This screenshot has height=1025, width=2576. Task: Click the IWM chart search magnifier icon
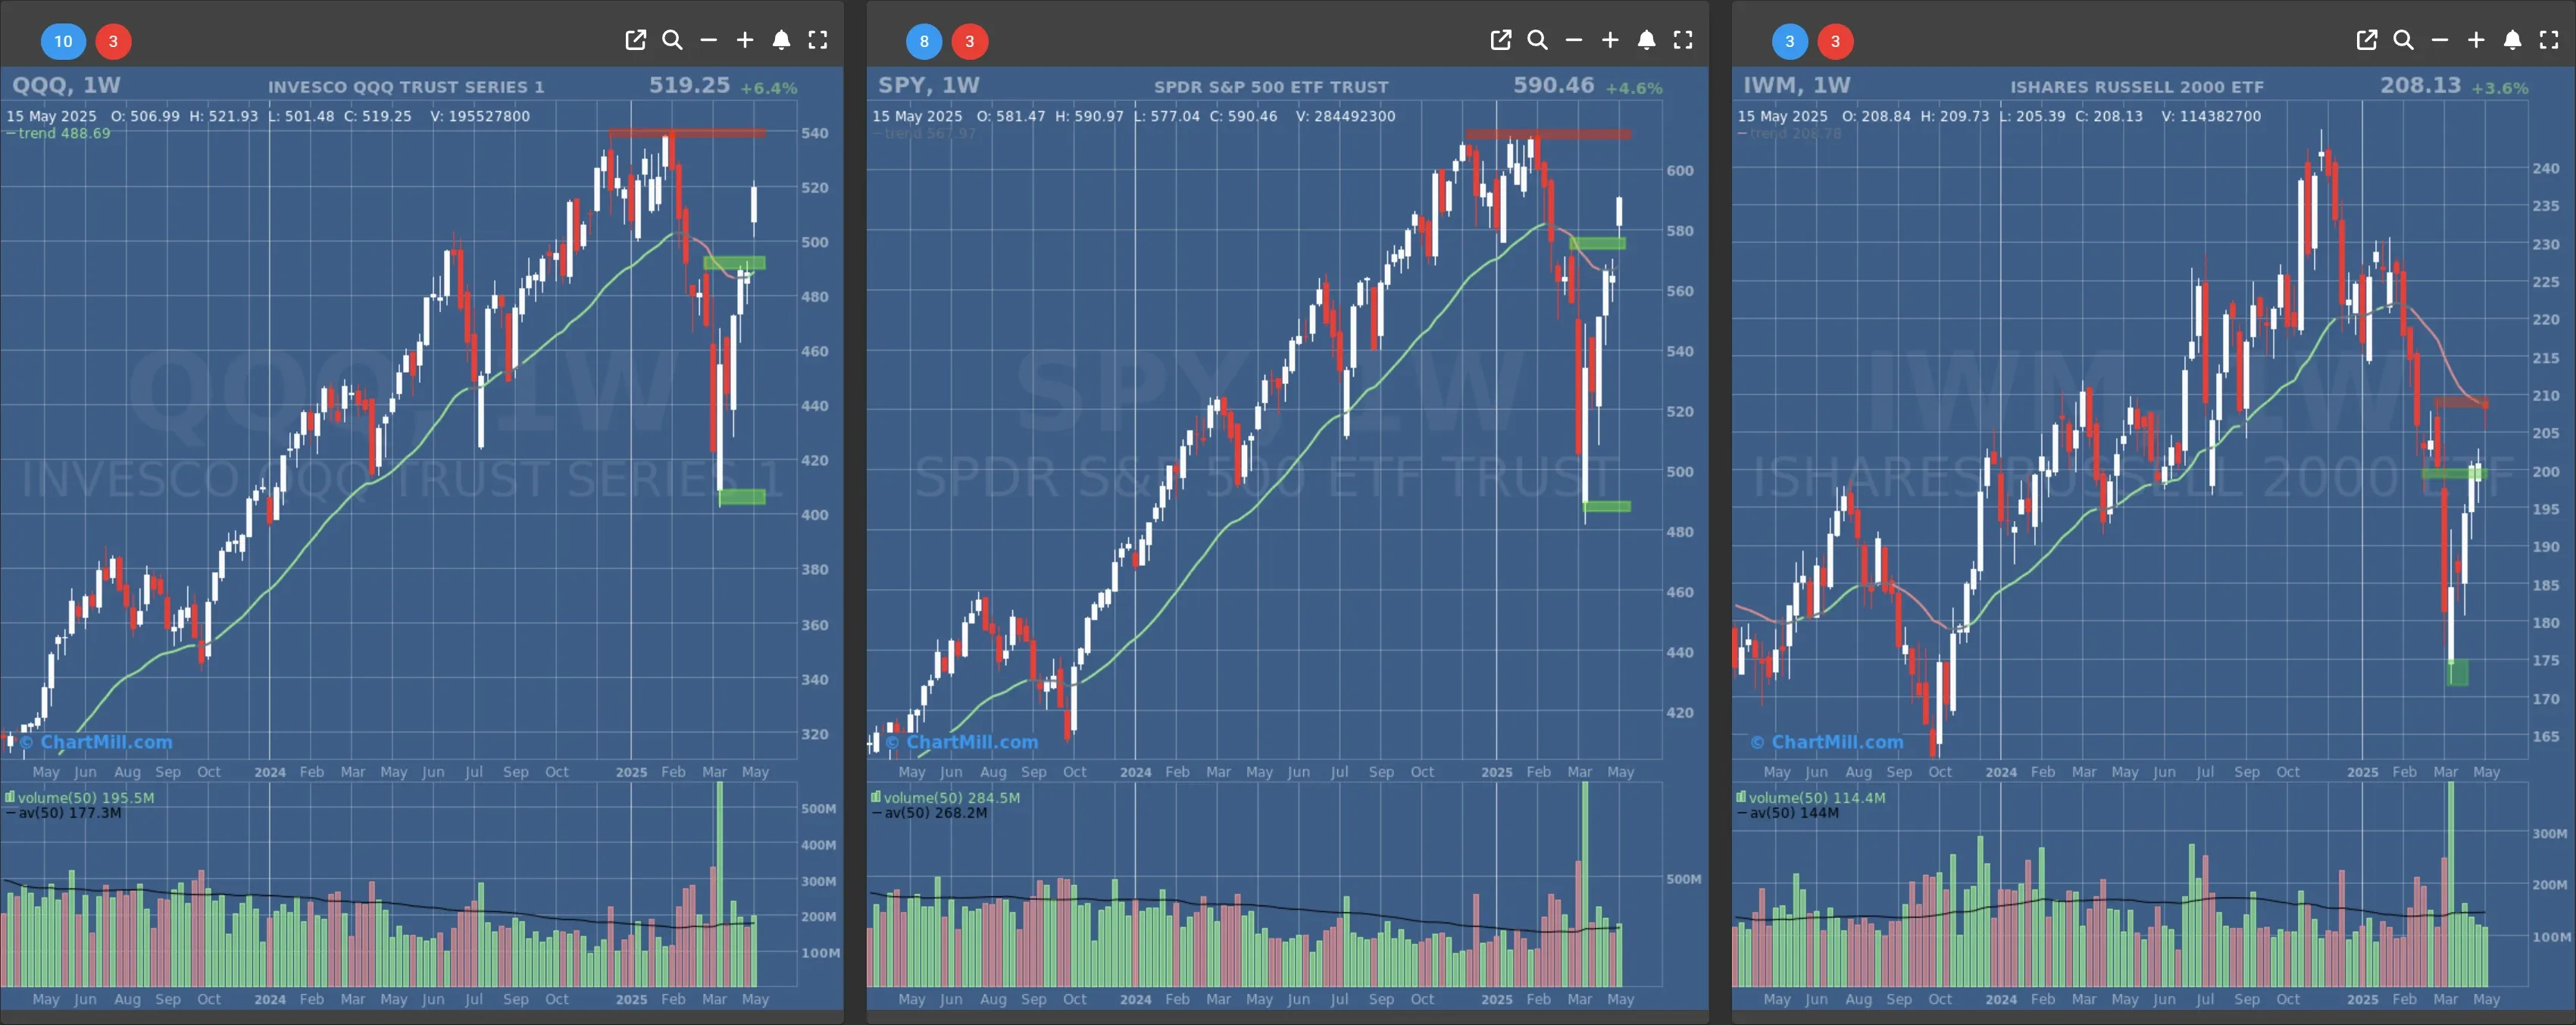pyautogui.click(x=2403, y=40)
